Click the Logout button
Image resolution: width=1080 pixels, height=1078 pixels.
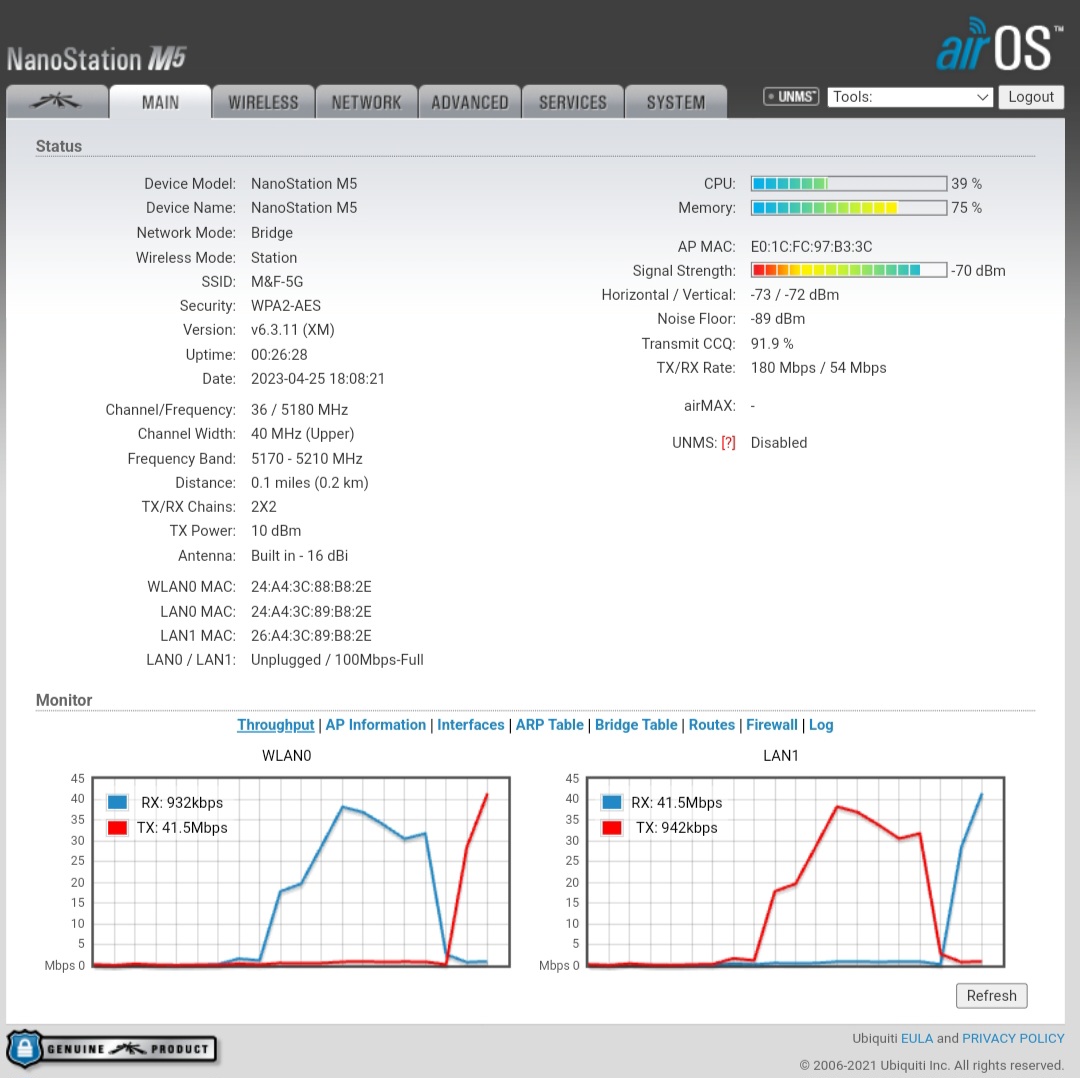1031,97
